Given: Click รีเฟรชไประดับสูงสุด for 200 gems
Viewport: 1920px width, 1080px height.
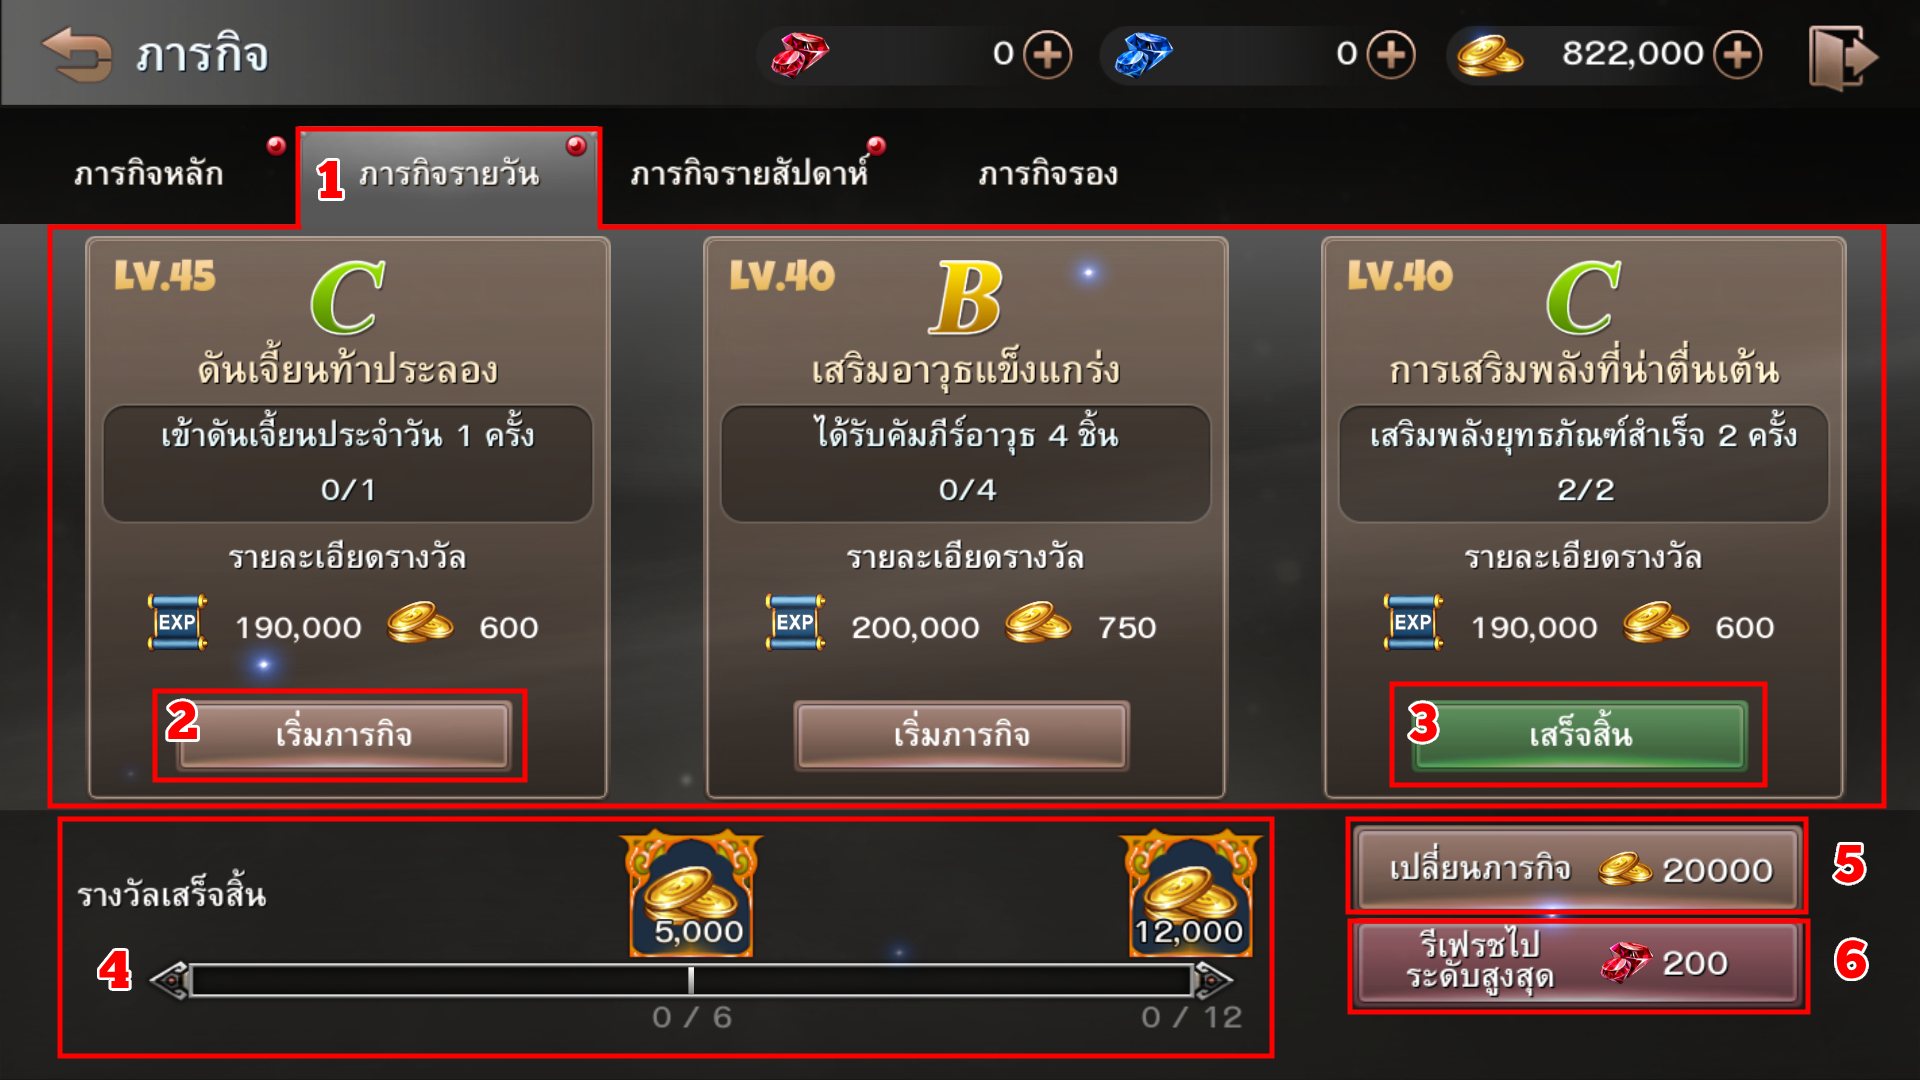Looking at the screenshot, I should click(1578, 962).
